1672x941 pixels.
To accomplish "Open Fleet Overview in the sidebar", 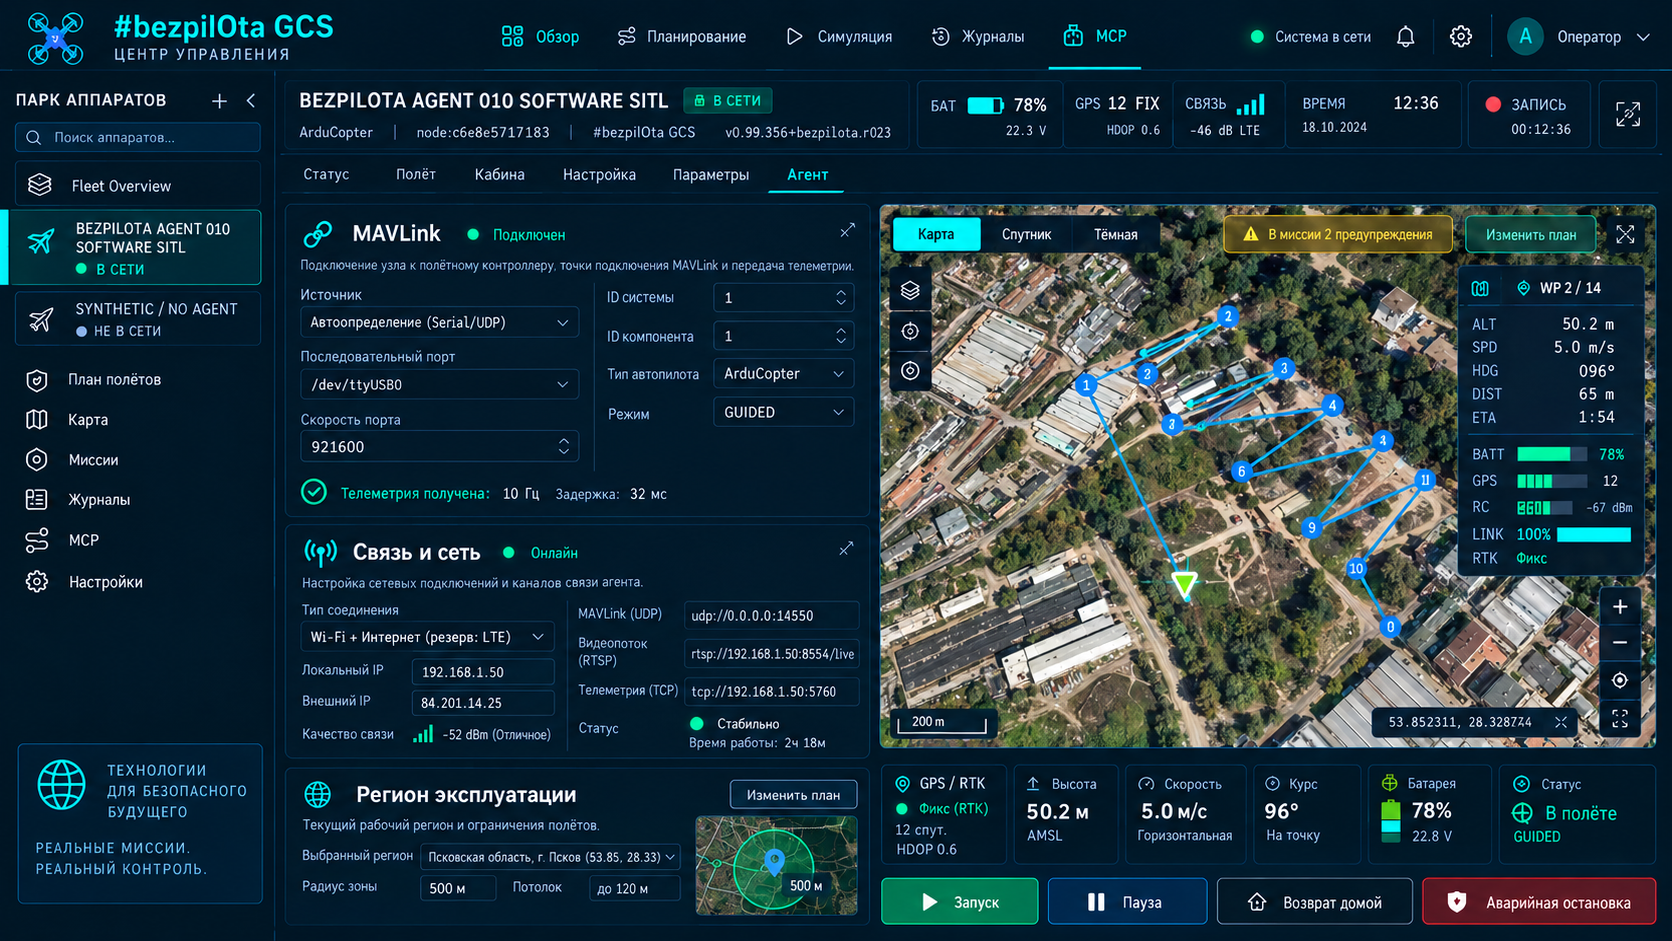I will [x=138, y=185].
